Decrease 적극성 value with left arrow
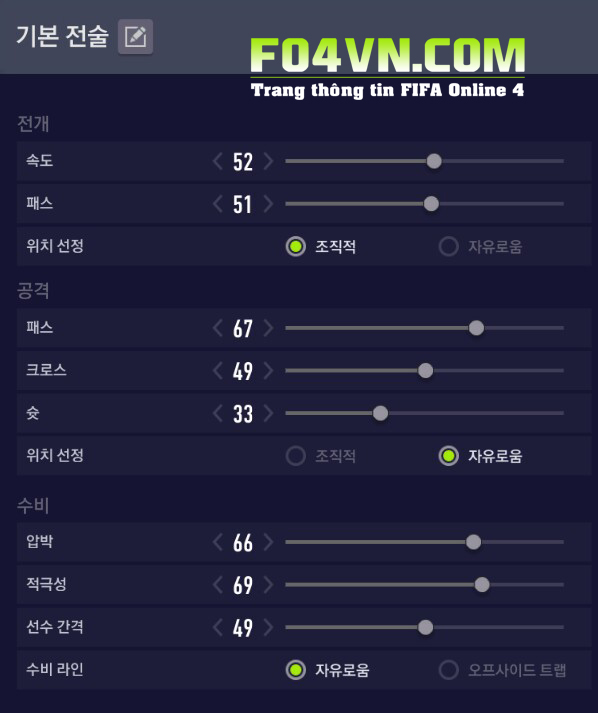598x713 pixels. coord(218,585)
